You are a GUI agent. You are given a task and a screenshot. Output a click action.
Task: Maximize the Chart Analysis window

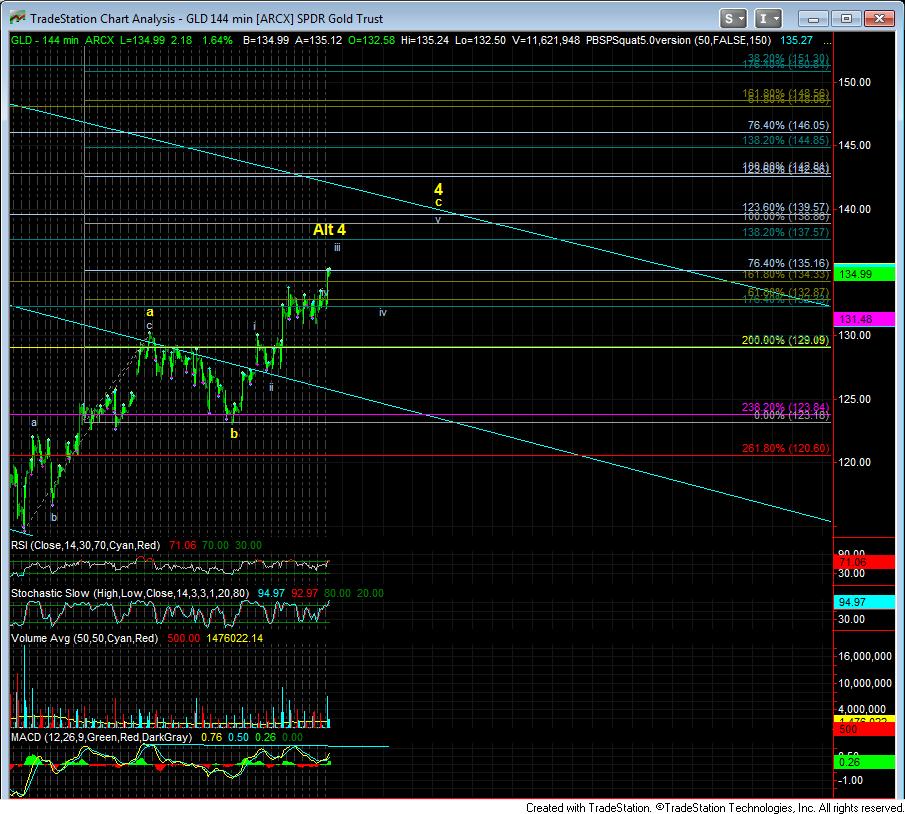coord(846,19)
